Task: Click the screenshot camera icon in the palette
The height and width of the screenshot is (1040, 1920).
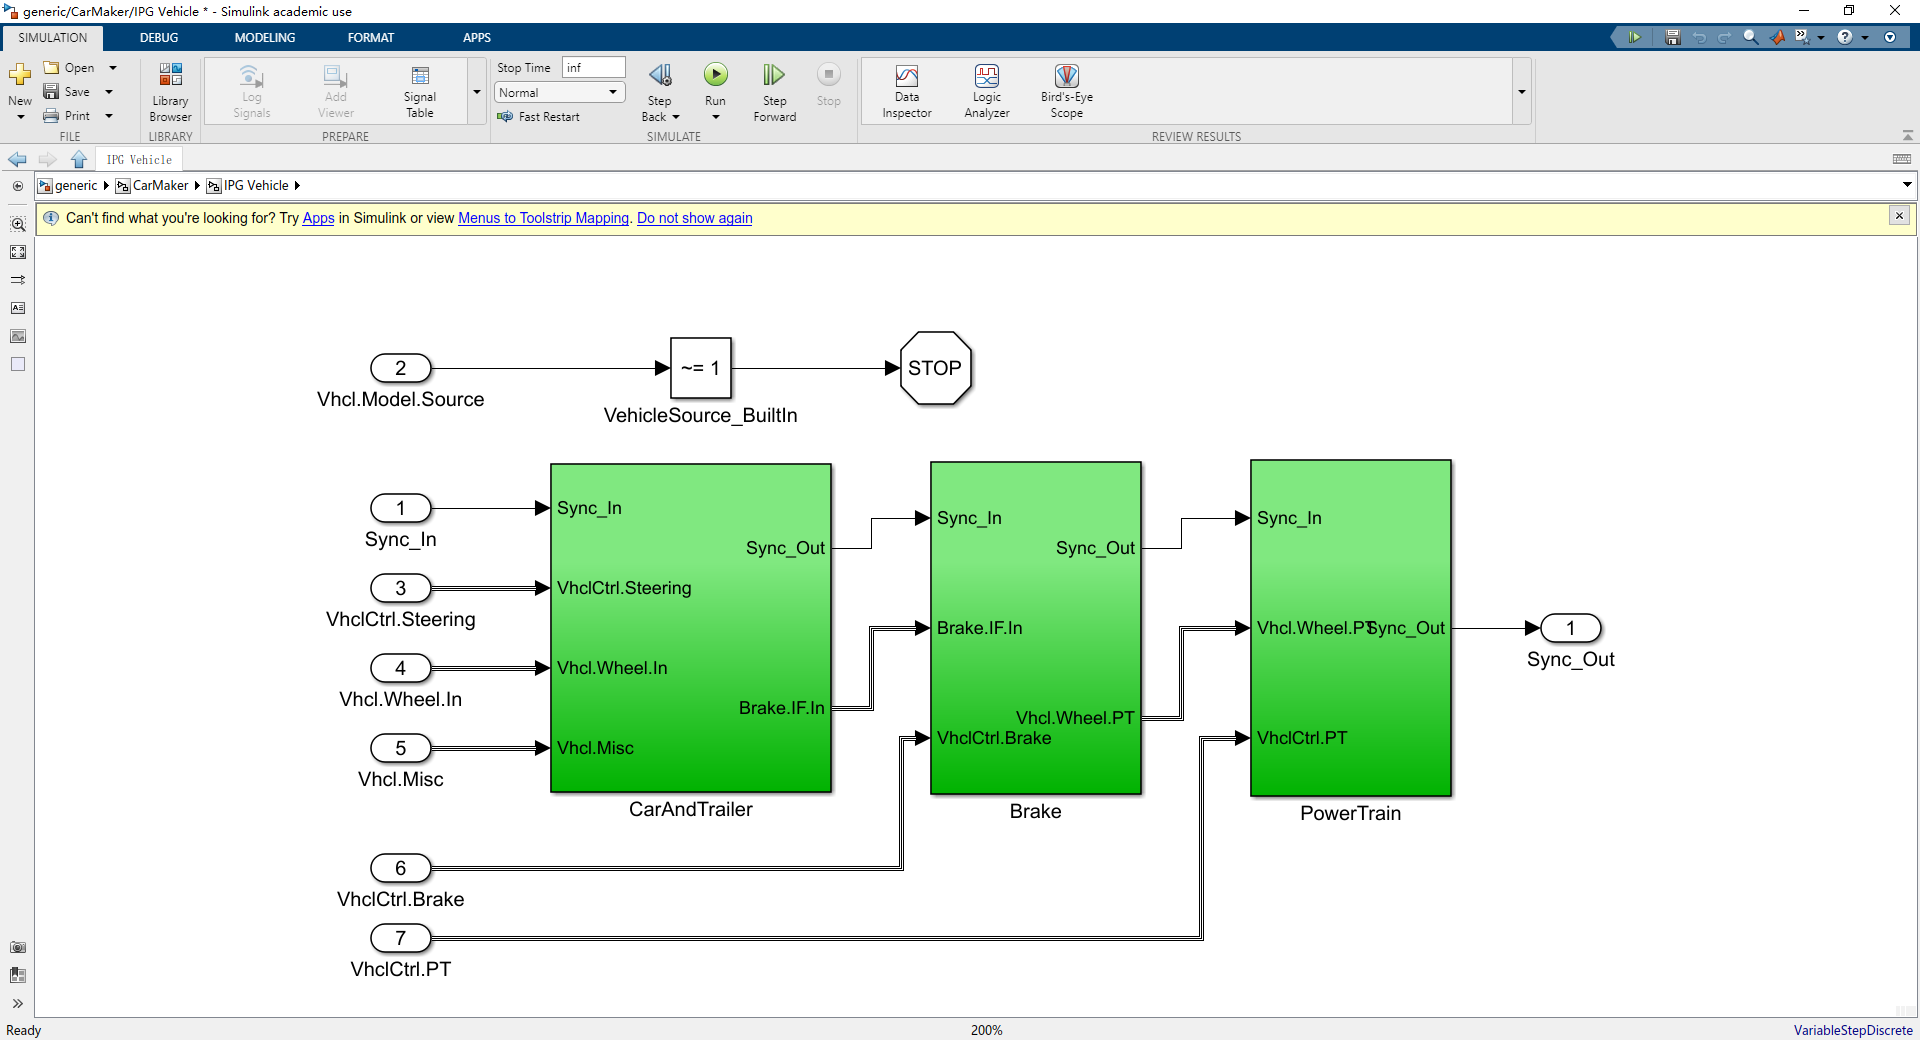Action: click(x=18, y=947)
